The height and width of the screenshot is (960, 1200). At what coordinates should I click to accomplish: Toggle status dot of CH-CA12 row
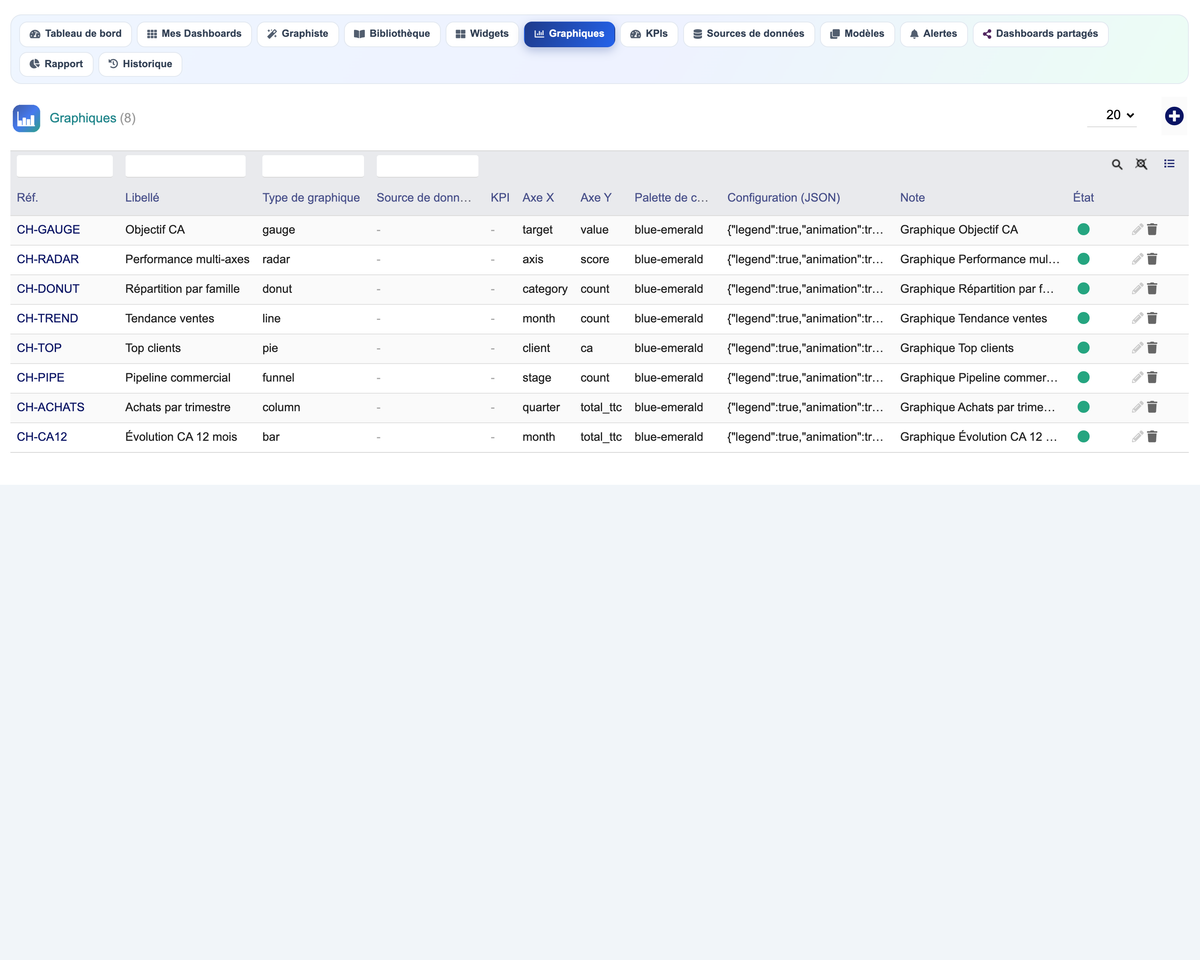coord(1083,437)
